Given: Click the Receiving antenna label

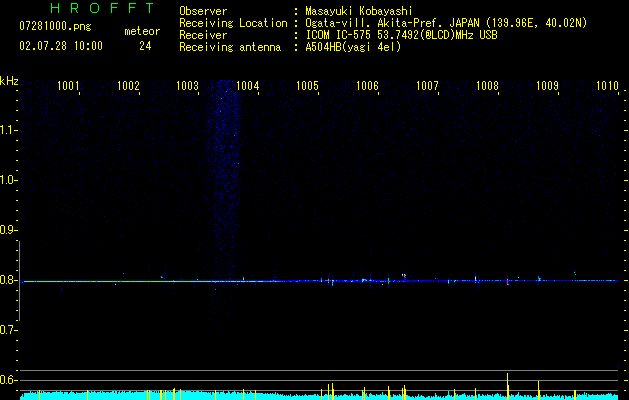Looking at the screenshot, I should click(x=230, y=47).
